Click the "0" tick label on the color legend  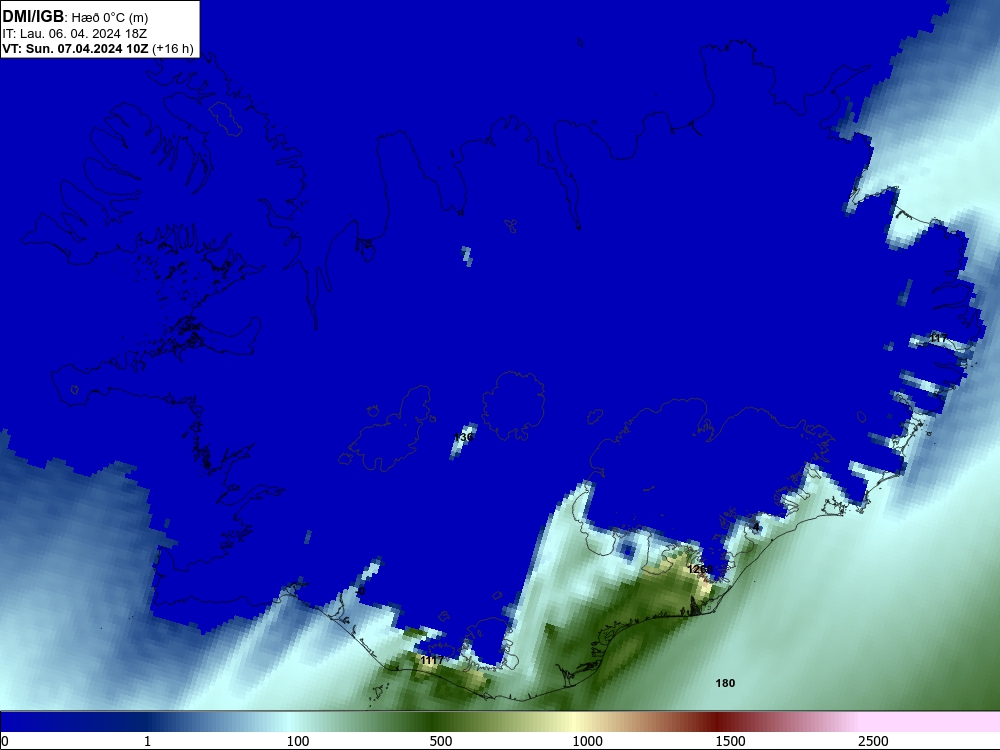tap(6, 741)
